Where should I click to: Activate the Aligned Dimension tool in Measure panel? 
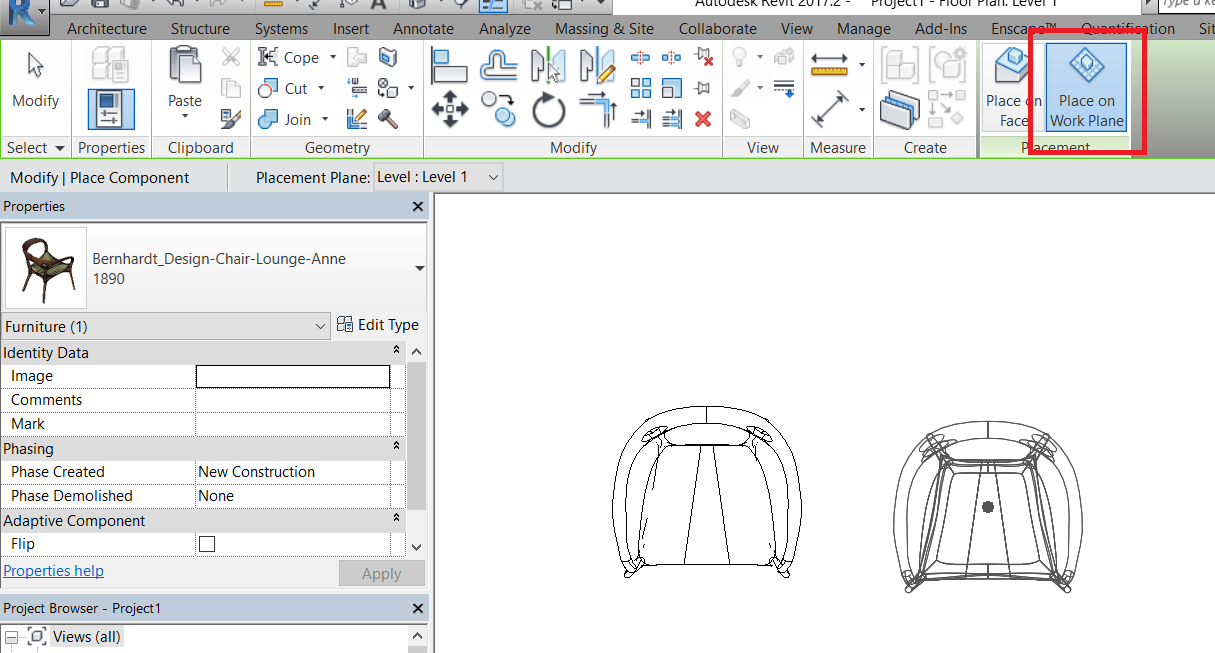[x=831, y=63]
